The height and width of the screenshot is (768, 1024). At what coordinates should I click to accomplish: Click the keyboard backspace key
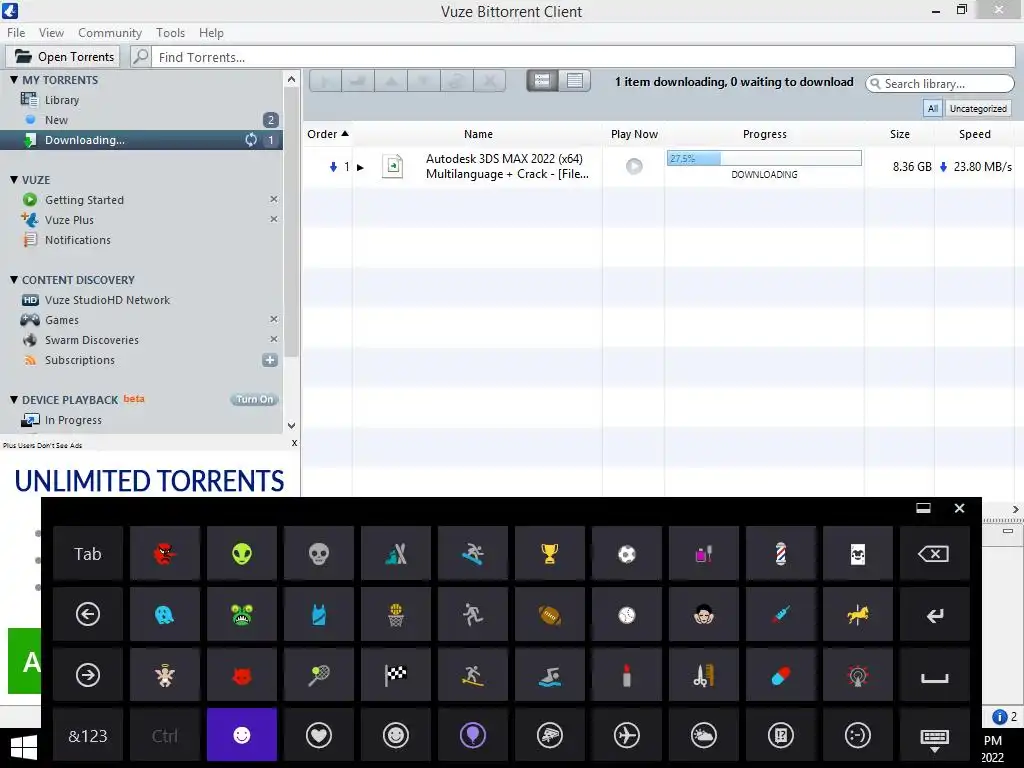click(935, 554)
